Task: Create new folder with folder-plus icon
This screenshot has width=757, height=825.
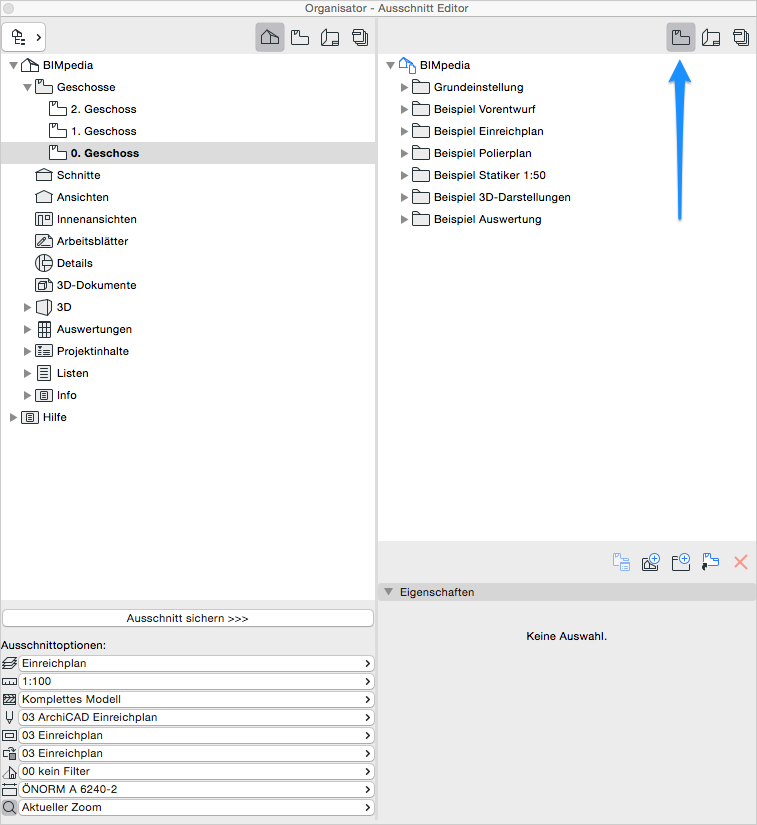Action: coord(681,562)
